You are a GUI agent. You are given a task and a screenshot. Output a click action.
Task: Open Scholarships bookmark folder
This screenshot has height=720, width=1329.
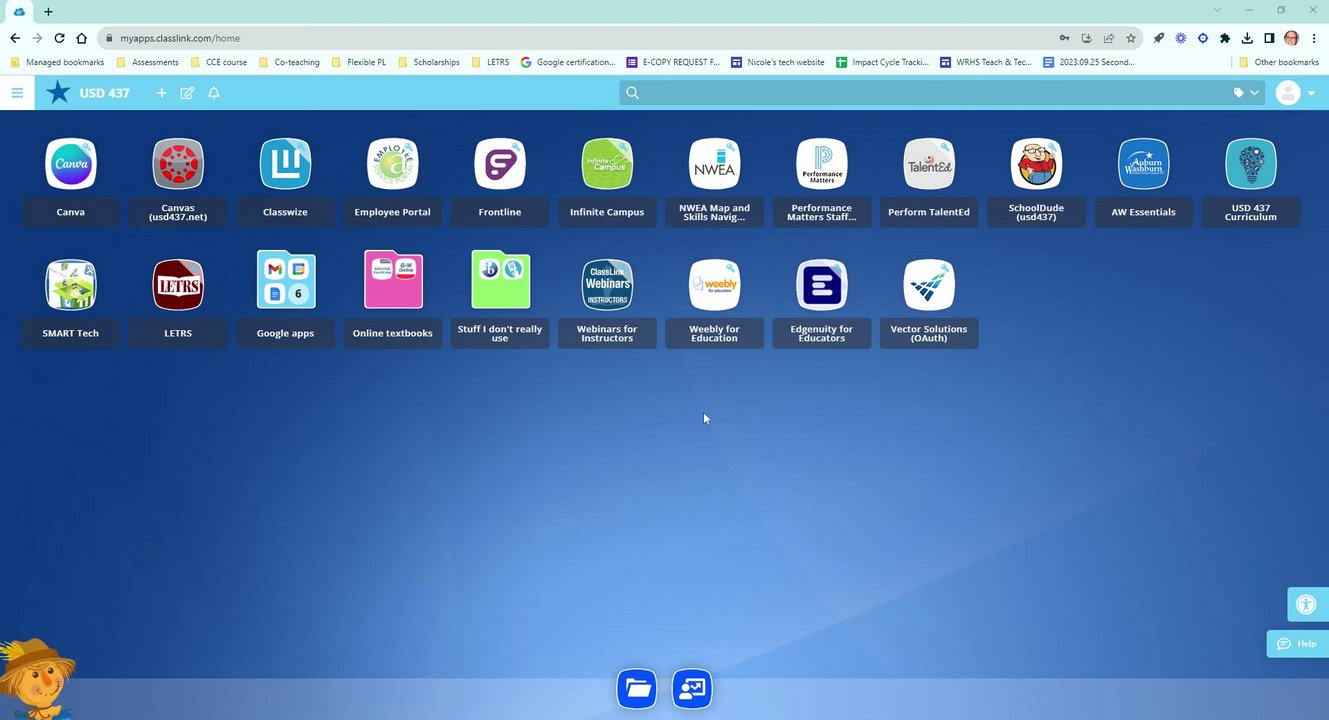429,62
